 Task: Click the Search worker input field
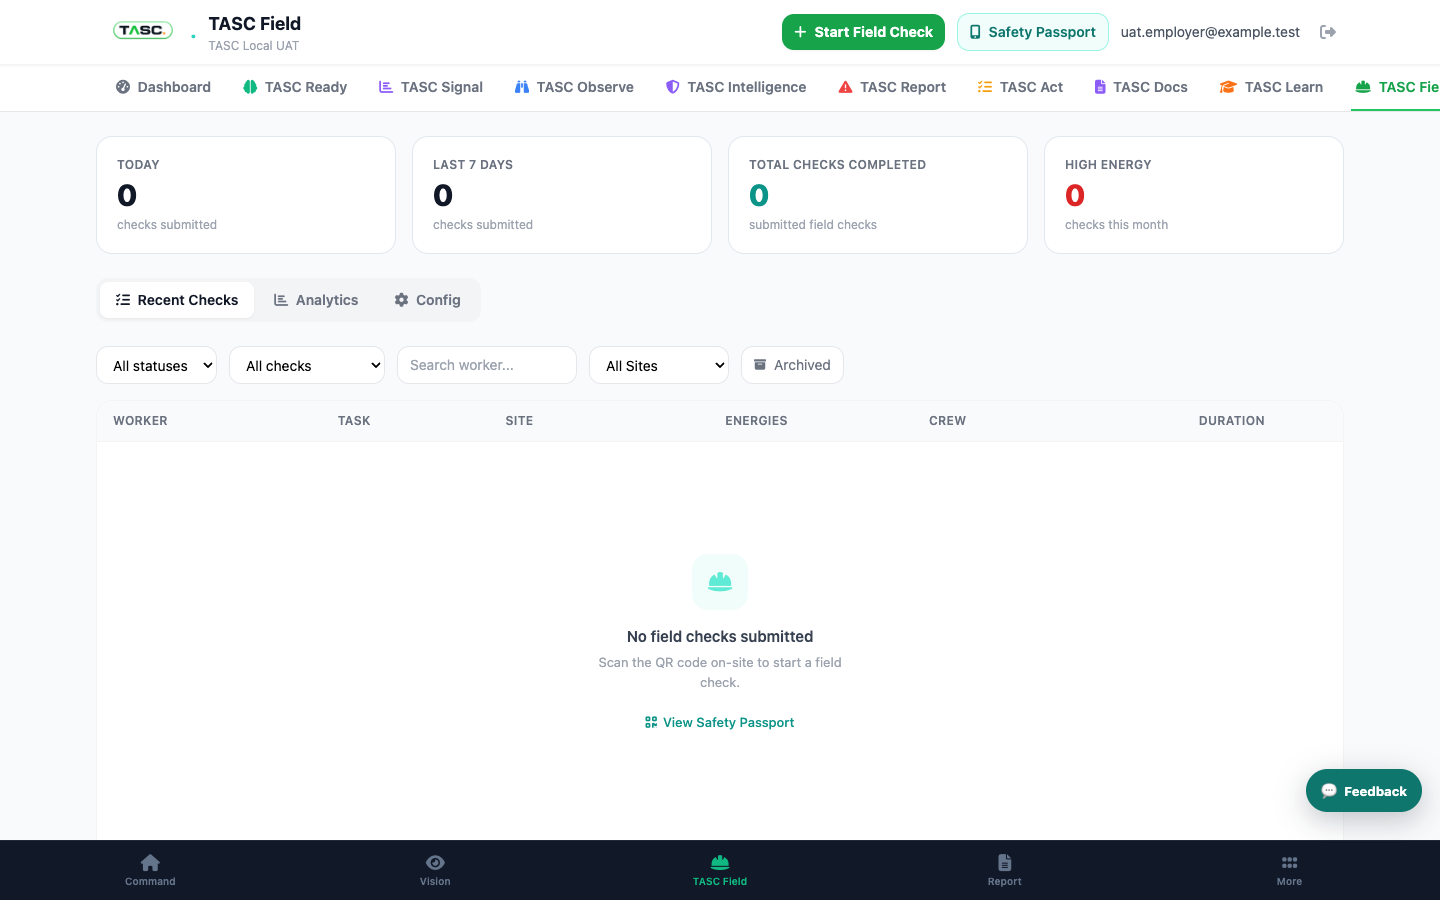pos(487,365)
